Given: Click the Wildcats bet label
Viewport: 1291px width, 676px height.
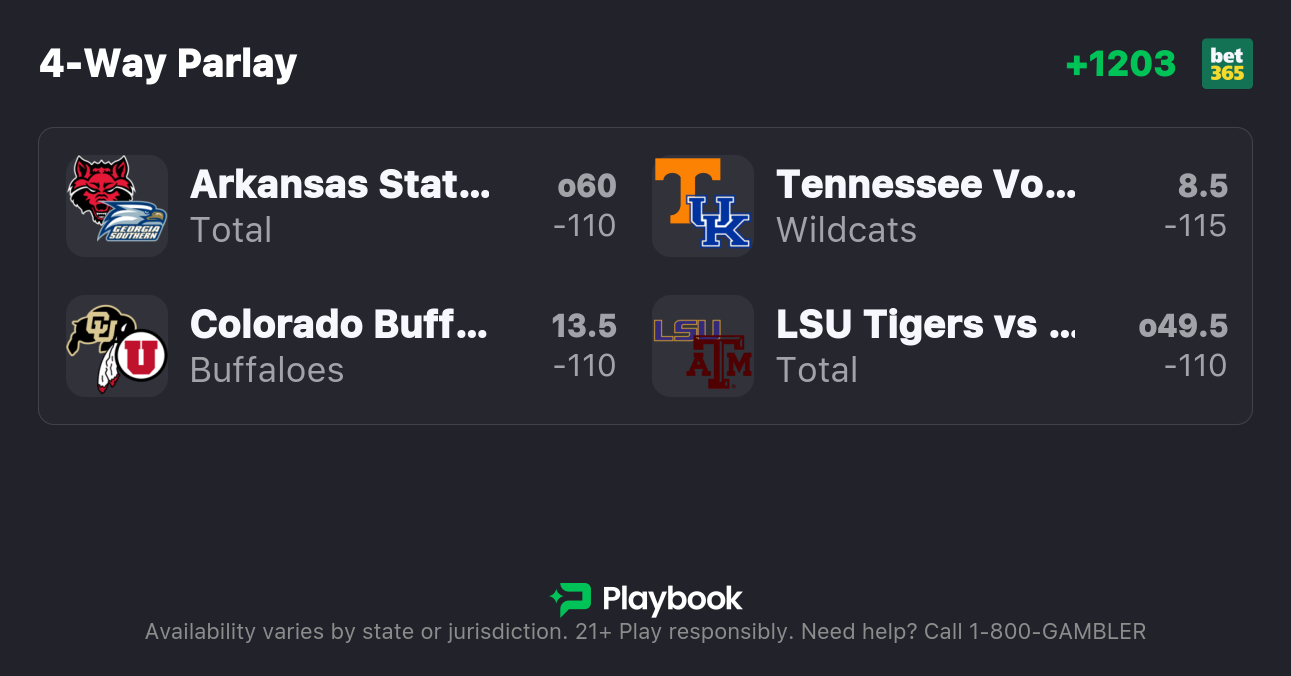Looking at the screenshot, I should (x=846, y=230).
